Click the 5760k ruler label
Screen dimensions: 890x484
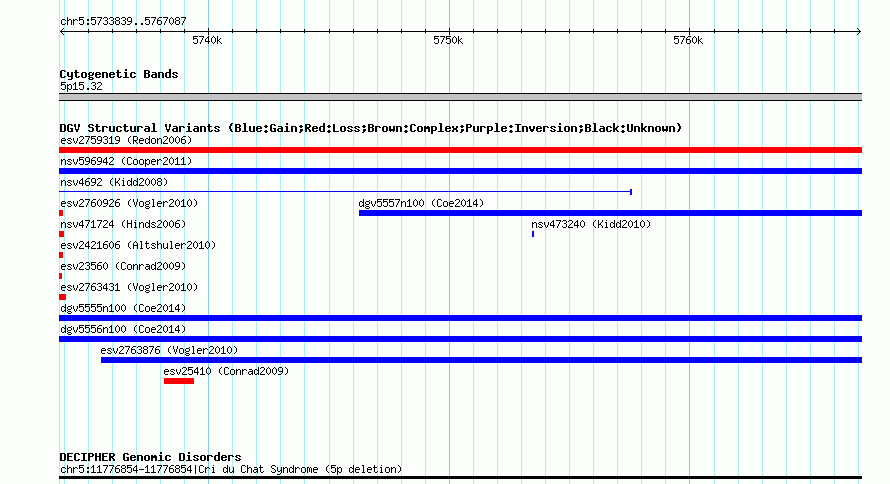point(688,40)
